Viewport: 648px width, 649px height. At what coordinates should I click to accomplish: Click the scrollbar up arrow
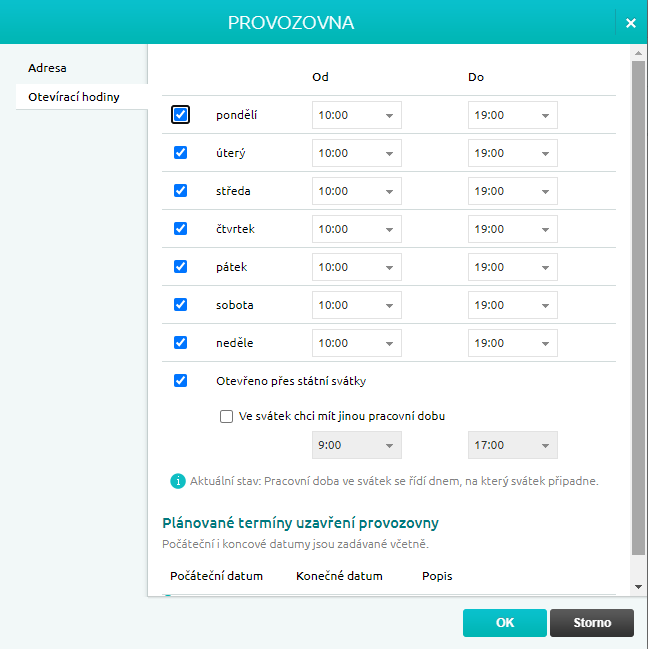pos(639,53)
